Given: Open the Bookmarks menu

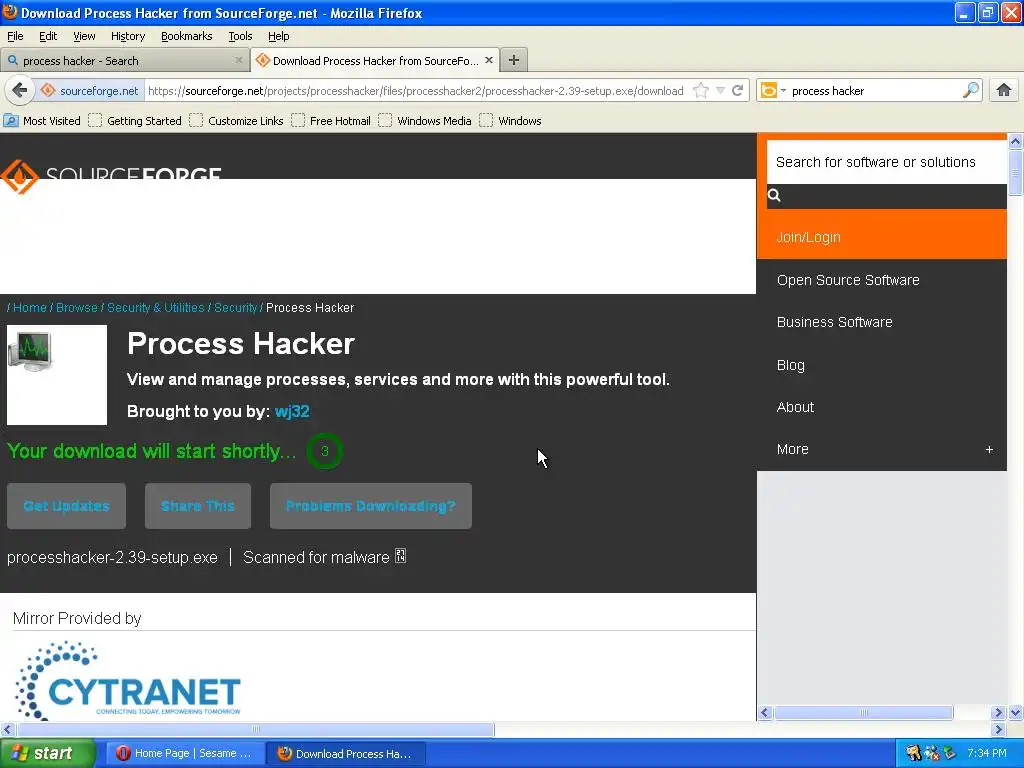Looking at the screenshot, I should (187, 36).
